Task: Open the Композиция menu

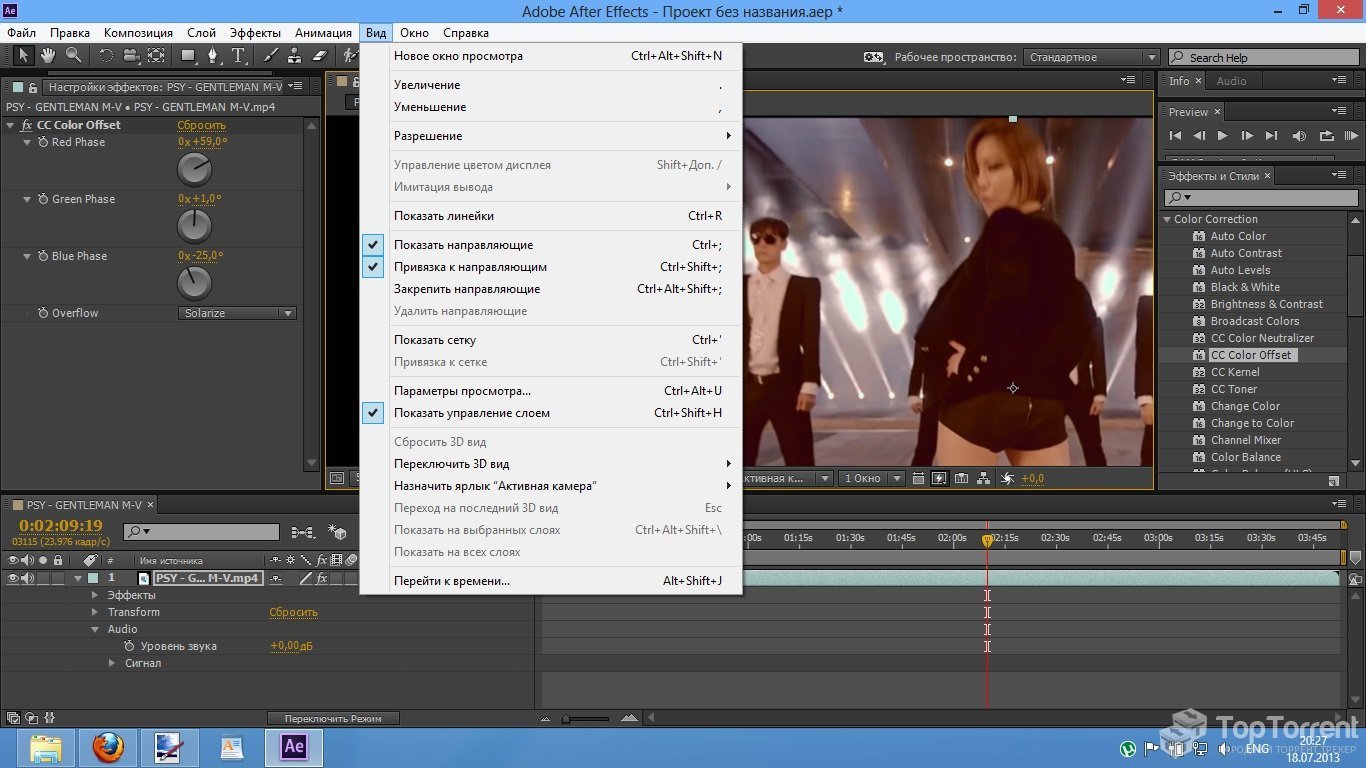Action: (x=138, y=33)
